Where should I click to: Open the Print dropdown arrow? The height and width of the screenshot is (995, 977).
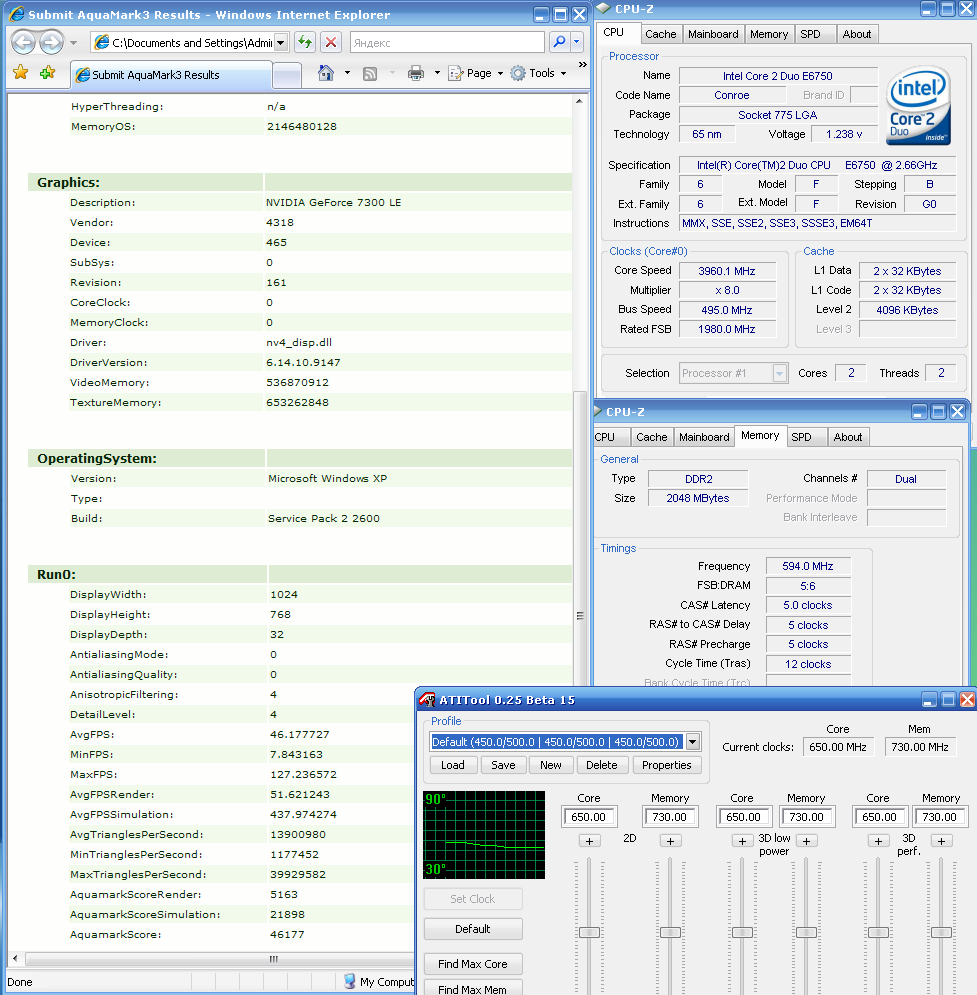click(x=437, y=74)
